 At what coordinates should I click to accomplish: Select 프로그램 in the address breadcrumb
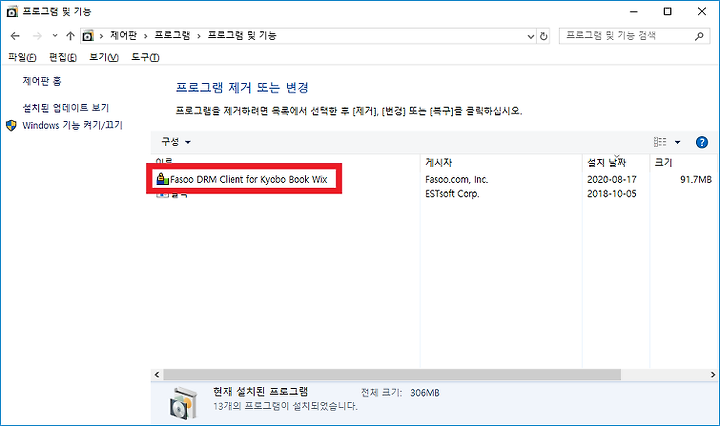tap(172, 35)
